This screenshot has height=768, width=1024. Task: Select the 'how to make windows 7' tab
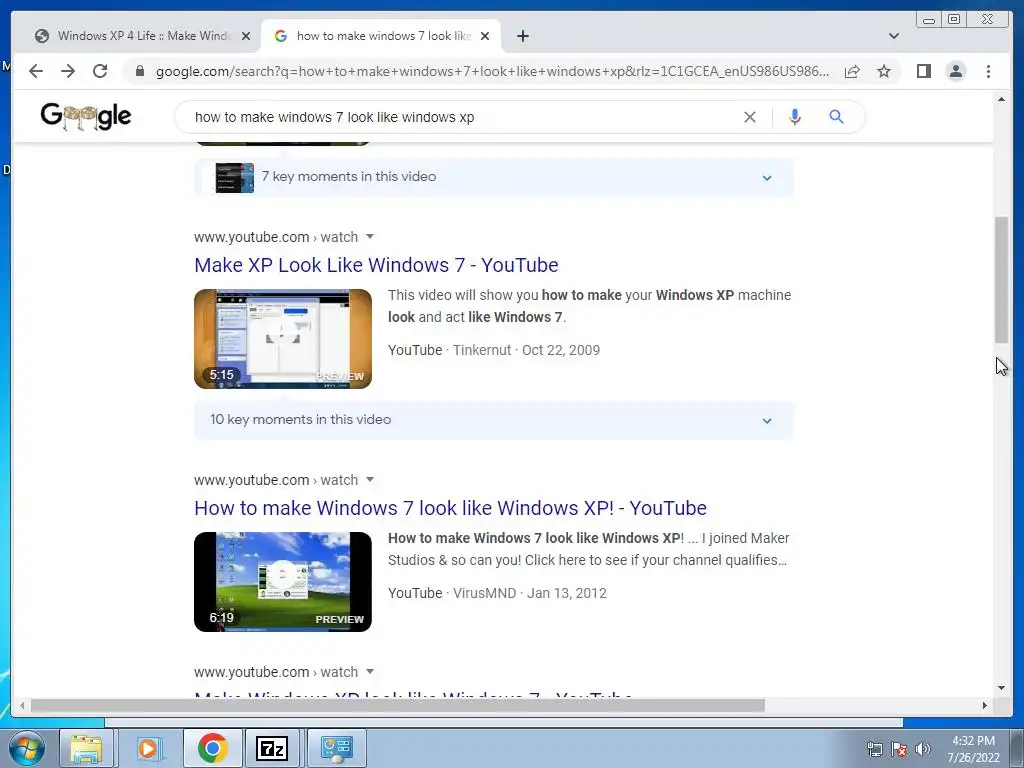pos(381,36)
